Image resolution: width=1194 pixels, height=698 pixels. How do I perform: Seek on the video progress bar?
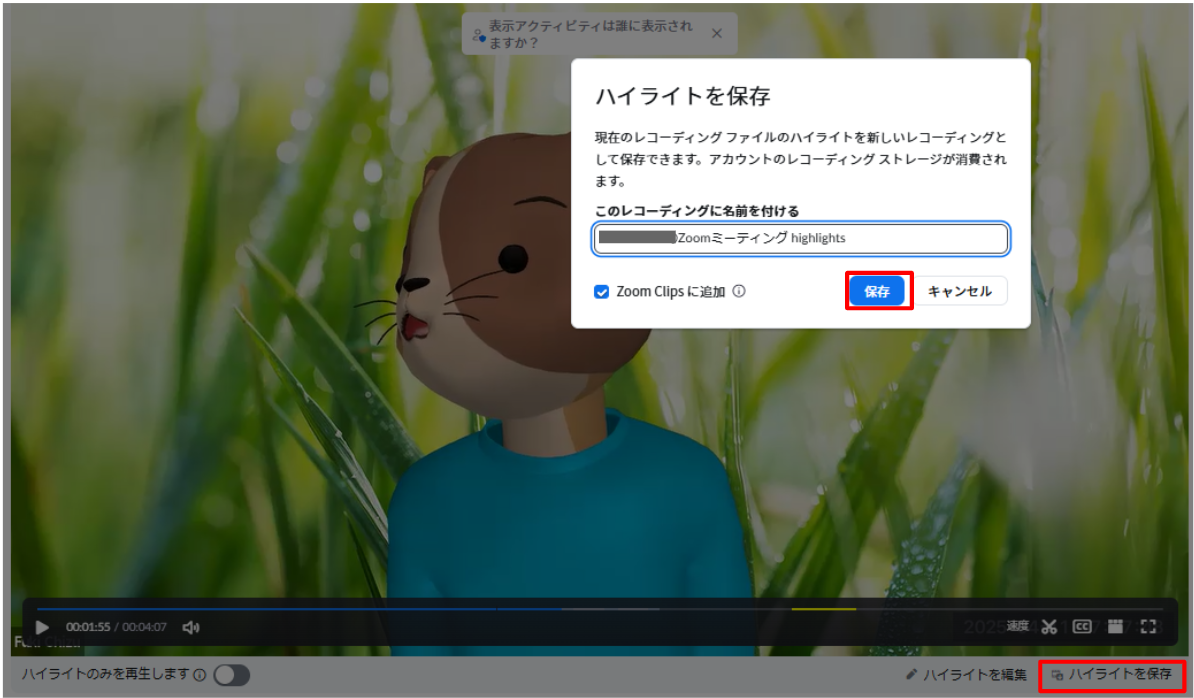pos(599,609)
